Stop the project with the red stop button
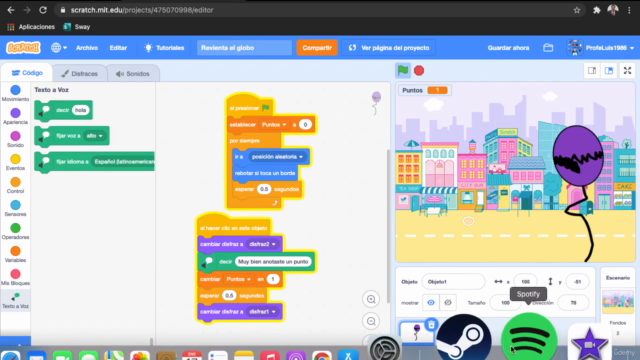Screen dimensions: 640x360 pyautogui.click(x=419, y=71)
